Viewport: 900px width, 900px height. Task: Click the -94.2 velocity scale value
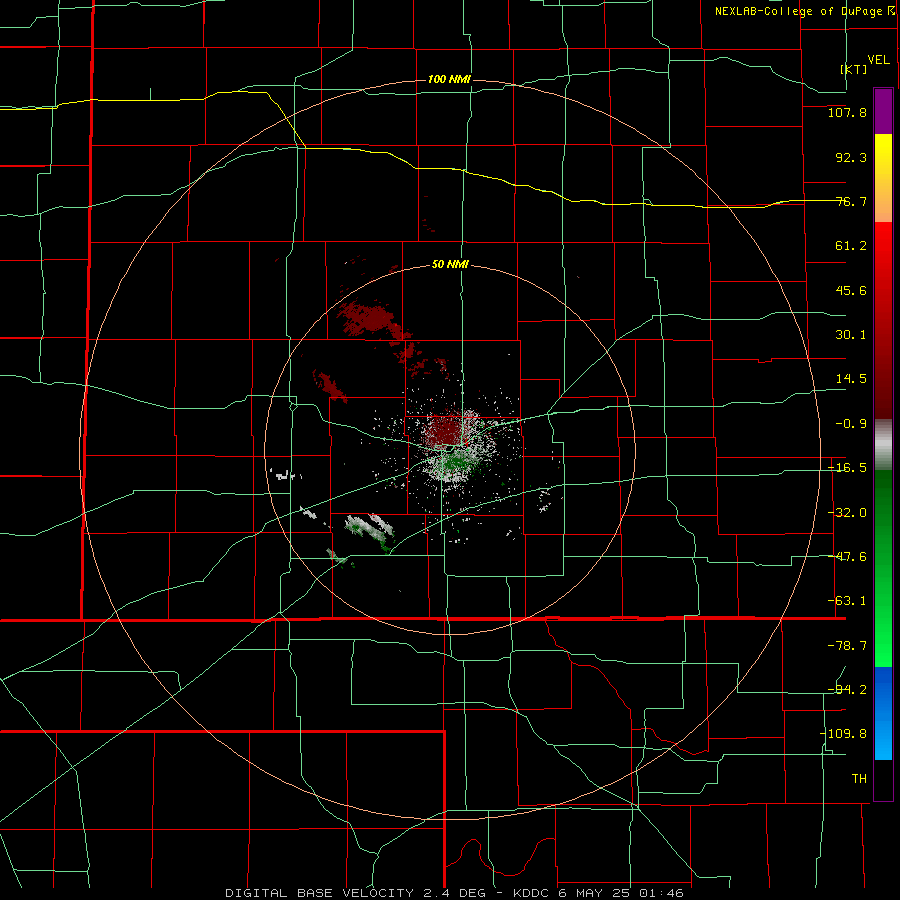tap(847, 690)
